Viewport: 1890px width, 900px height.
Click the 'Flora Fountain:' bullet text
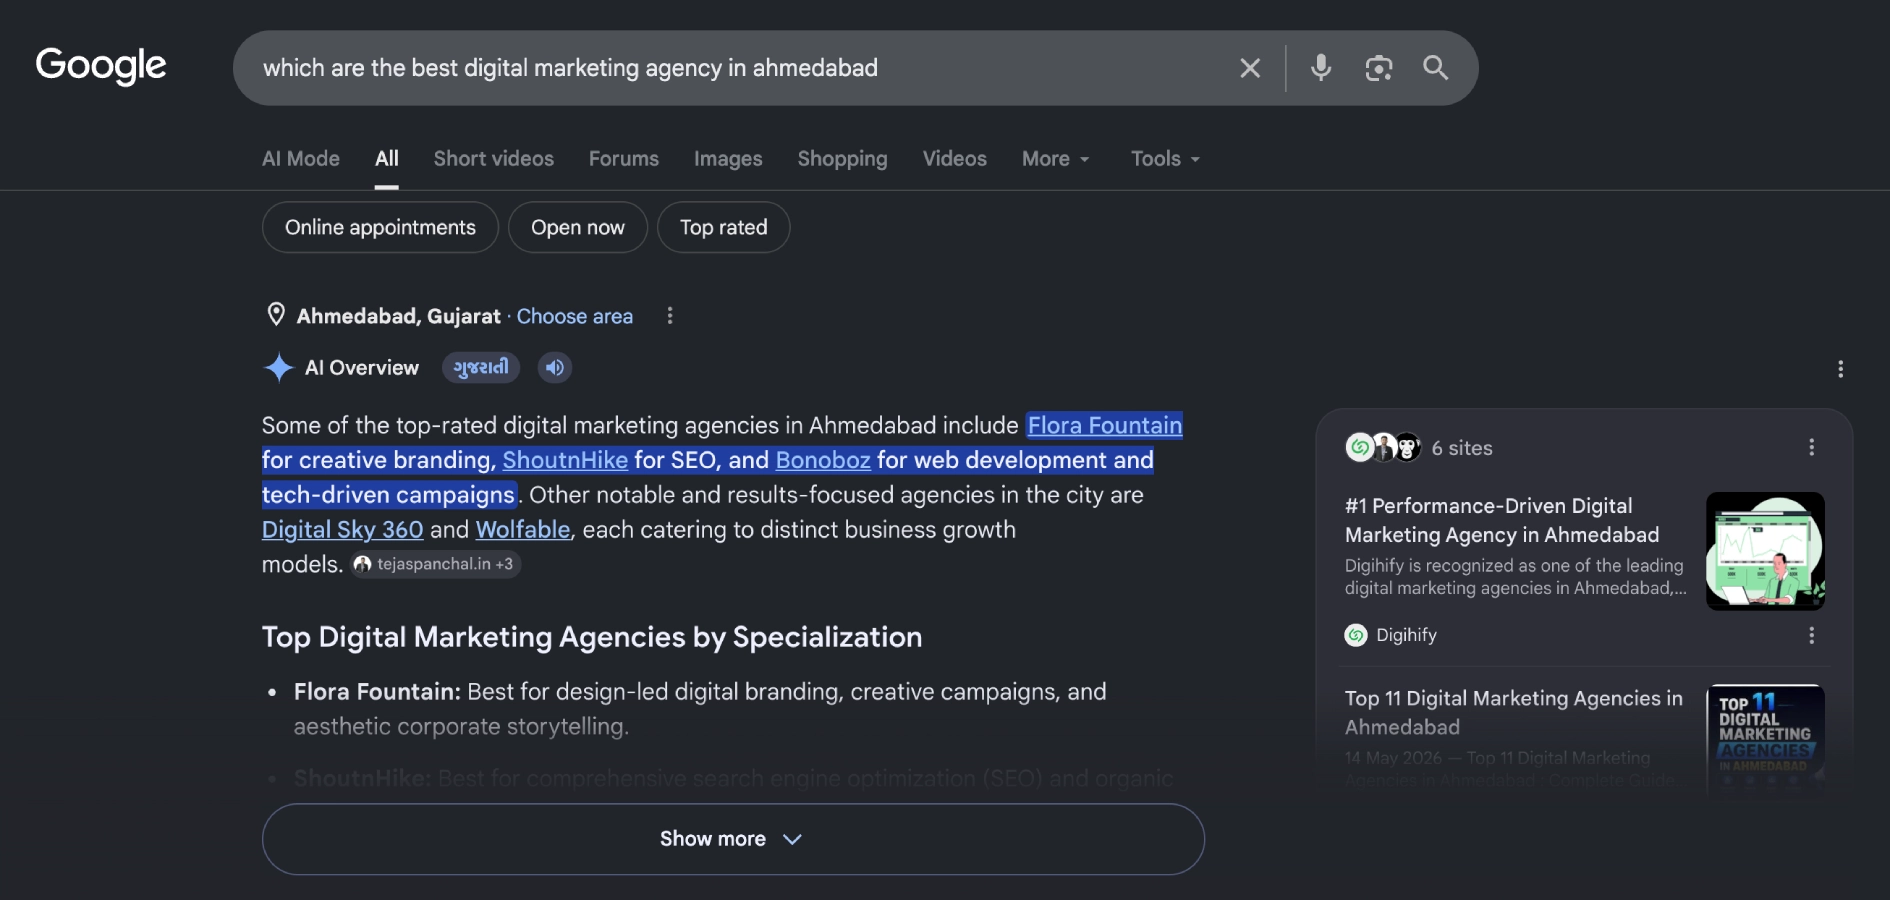[x=377, y=692]
